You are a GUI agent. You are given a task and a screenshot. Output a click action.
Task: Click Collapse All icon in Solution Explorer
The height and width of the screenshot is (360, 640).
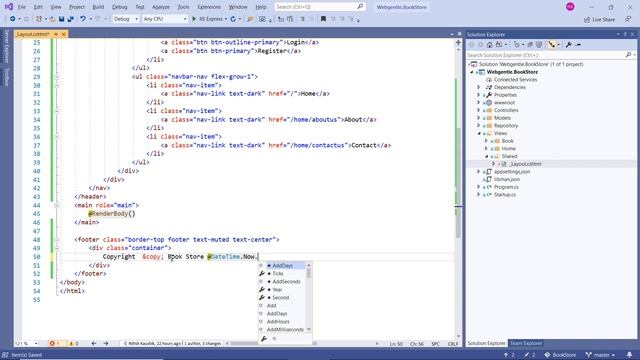[x=530, y=44]
